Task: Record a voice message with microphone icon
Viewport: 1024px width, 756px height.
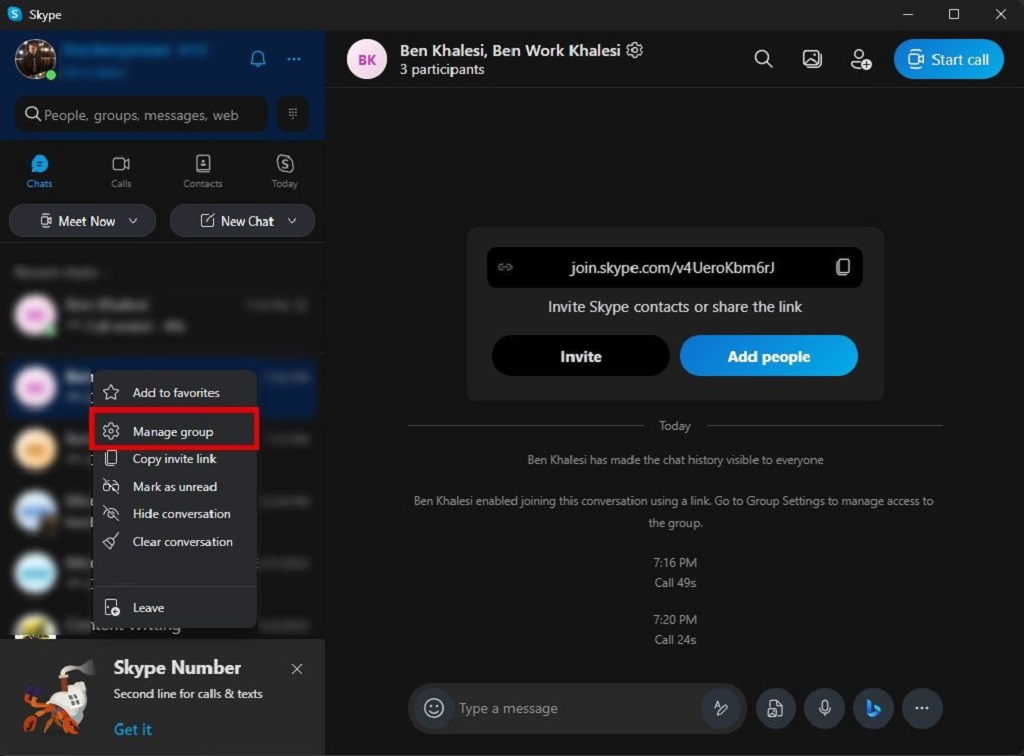Action: point(825,708)
